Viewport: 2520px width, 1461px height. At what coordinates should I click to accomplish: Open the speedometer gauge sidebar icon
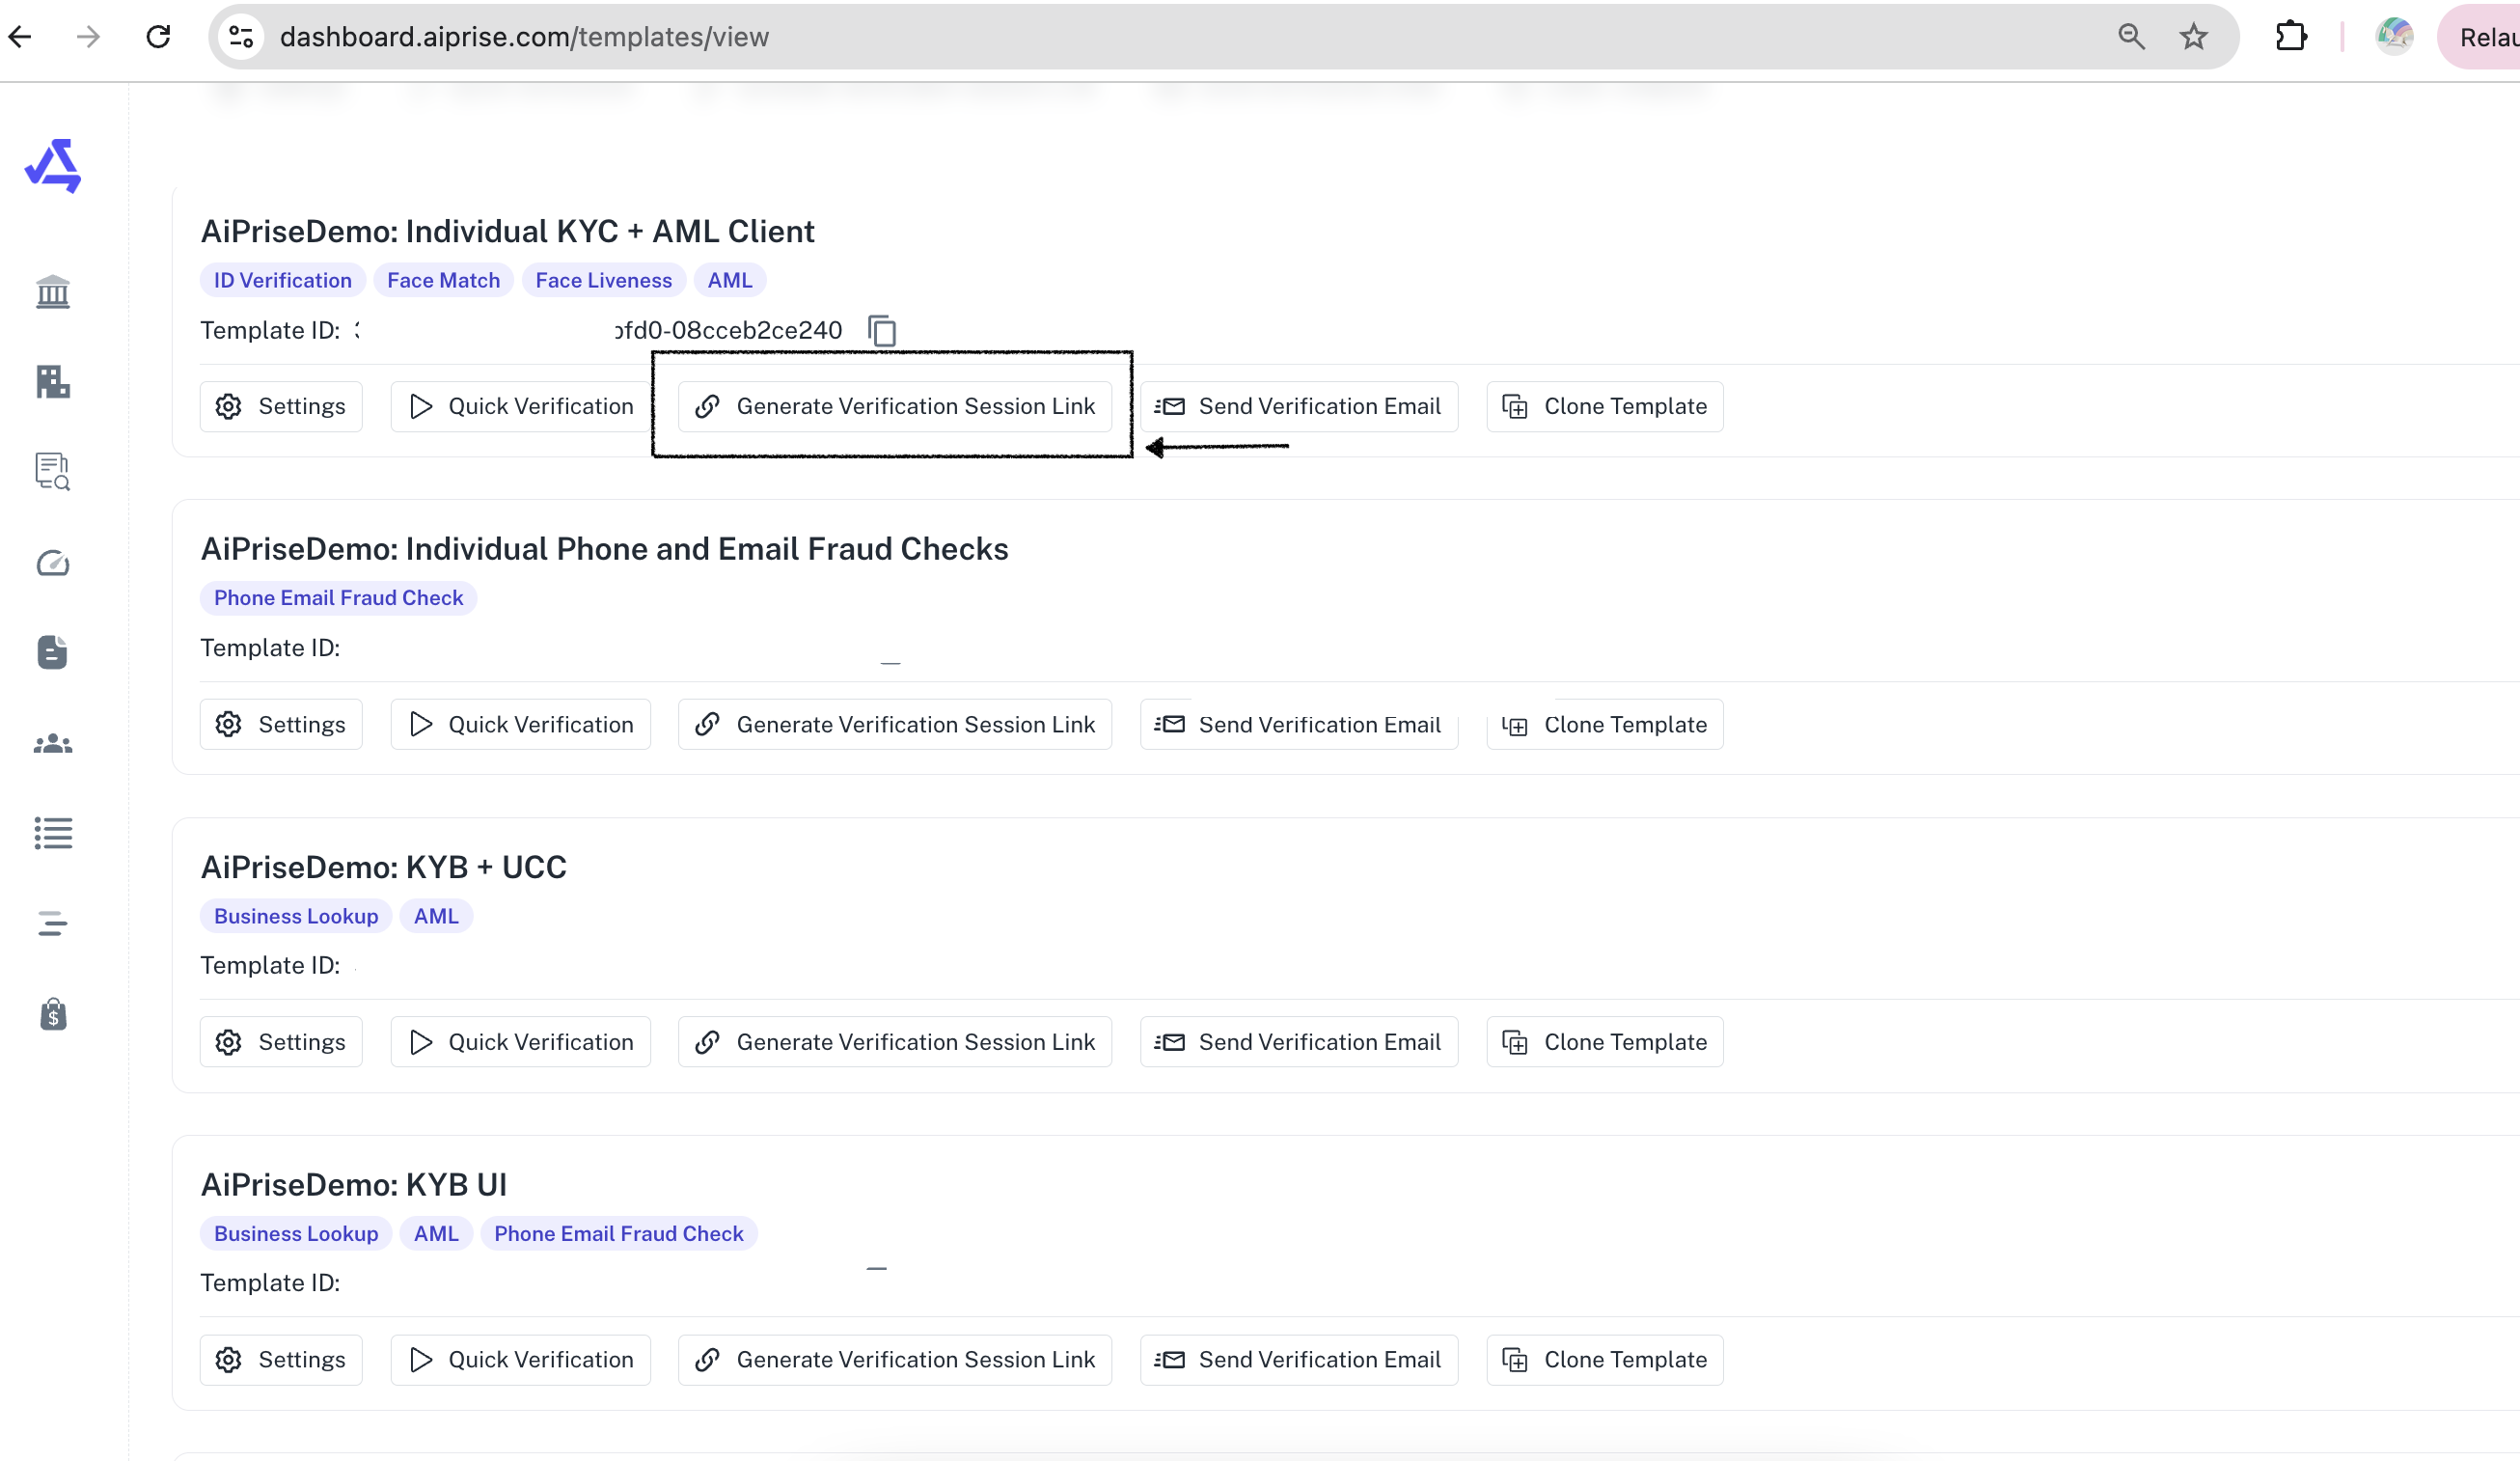[x=53, y=563]
